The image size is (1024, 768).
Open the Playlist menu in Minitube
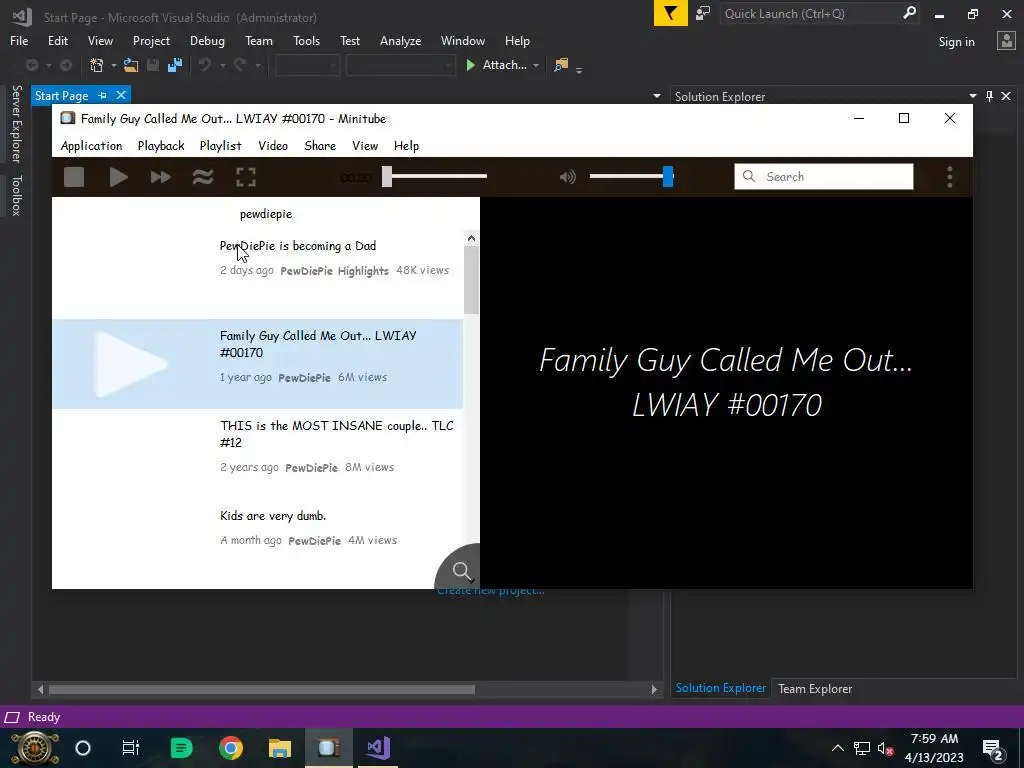coord(221,146)
